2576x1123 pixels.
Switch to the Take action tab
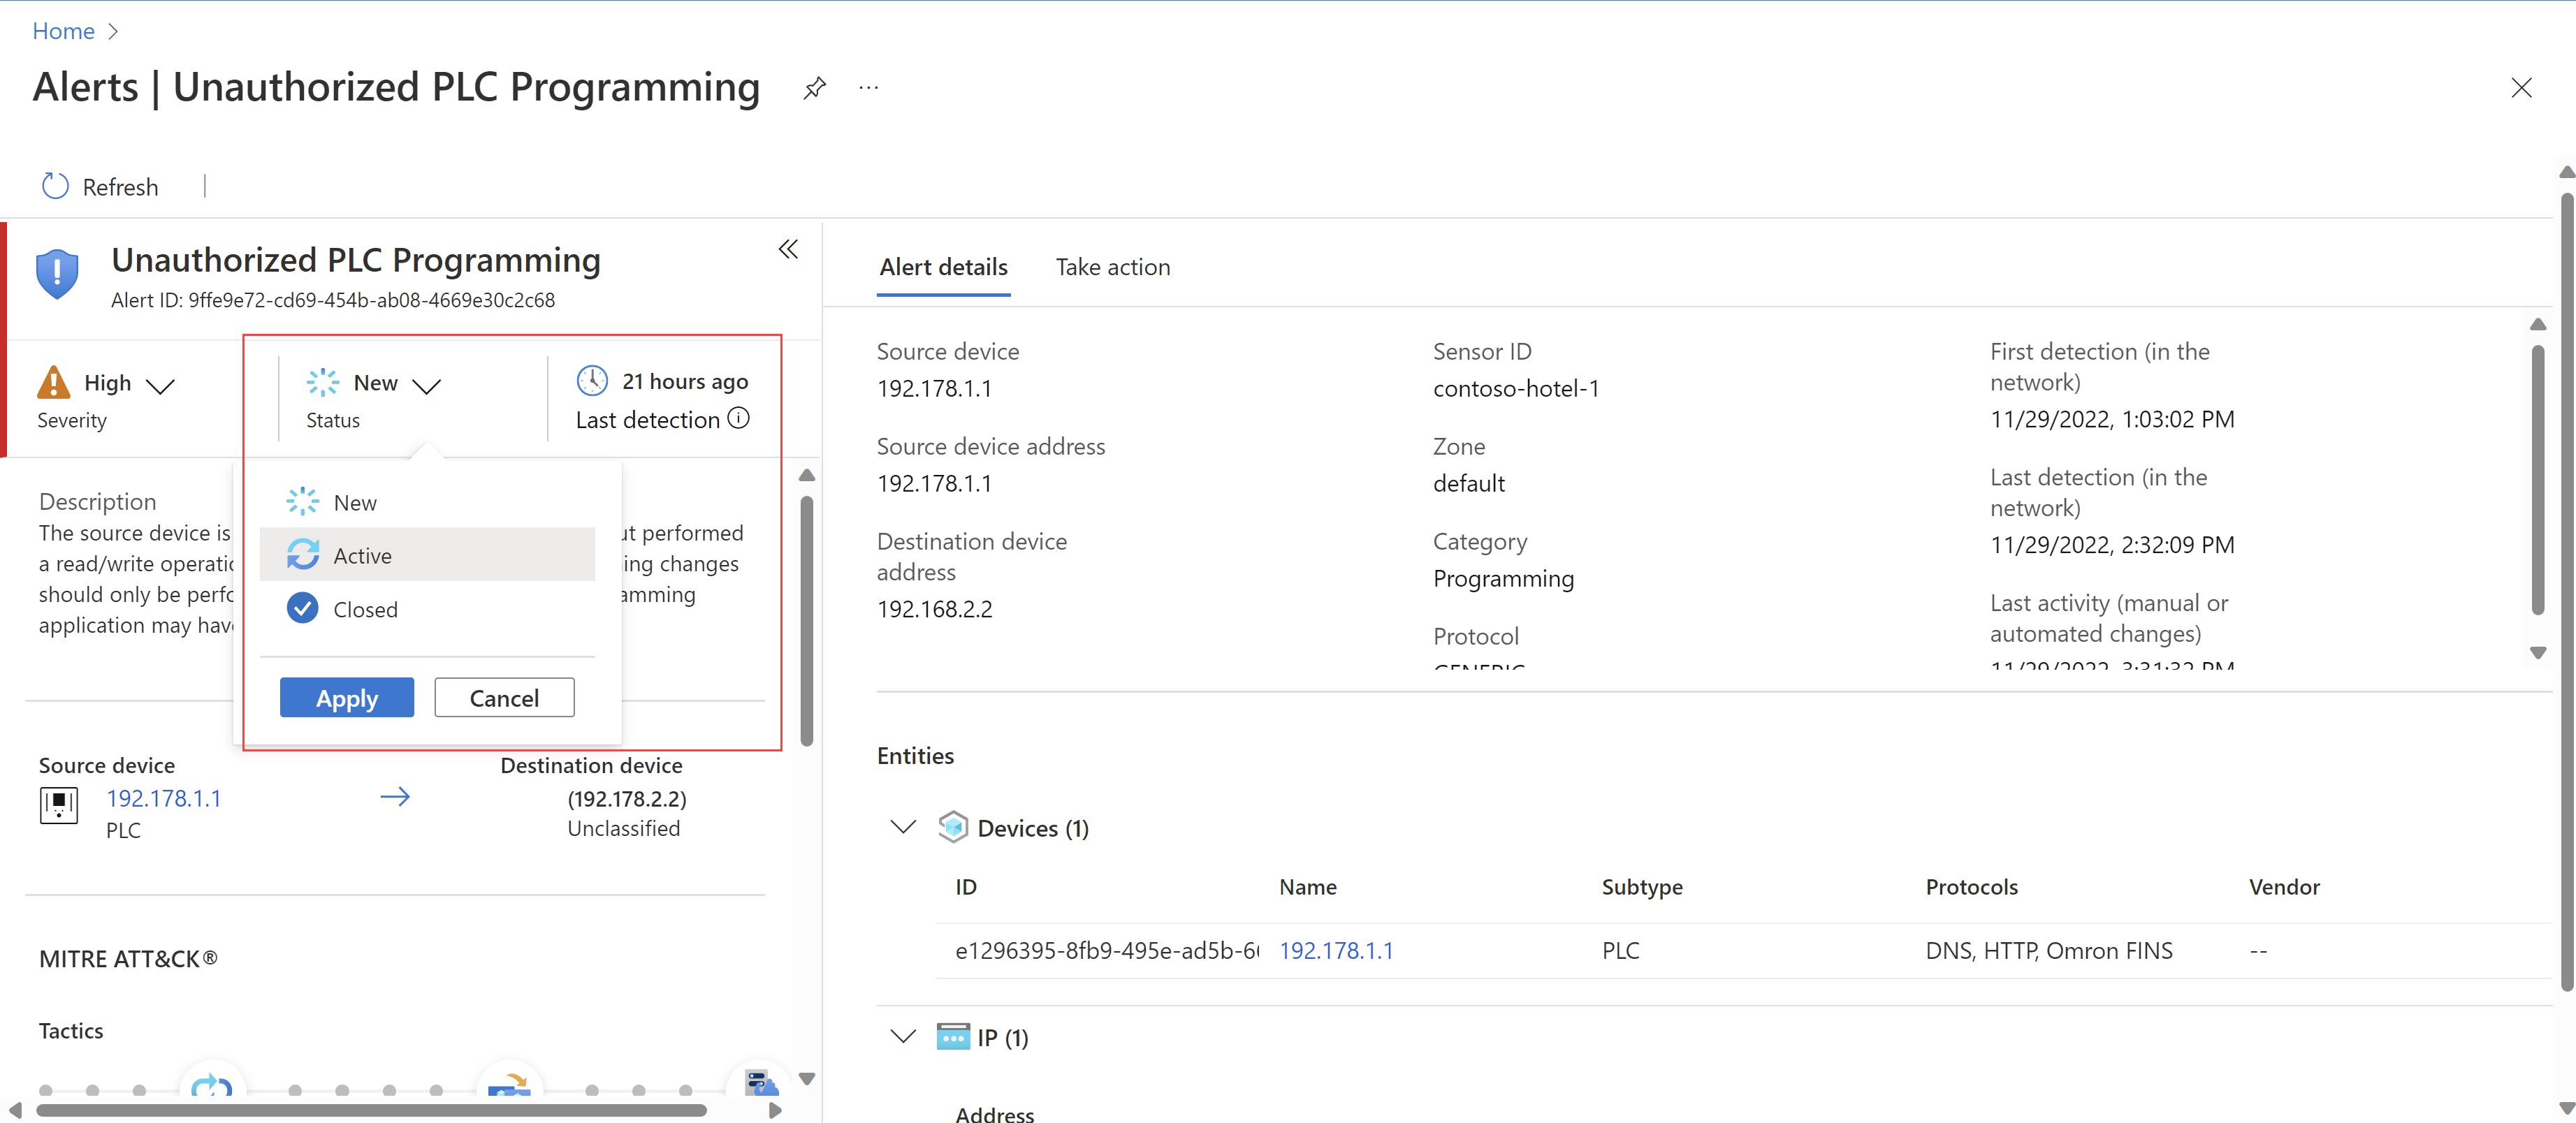[x=1112, y=267]
